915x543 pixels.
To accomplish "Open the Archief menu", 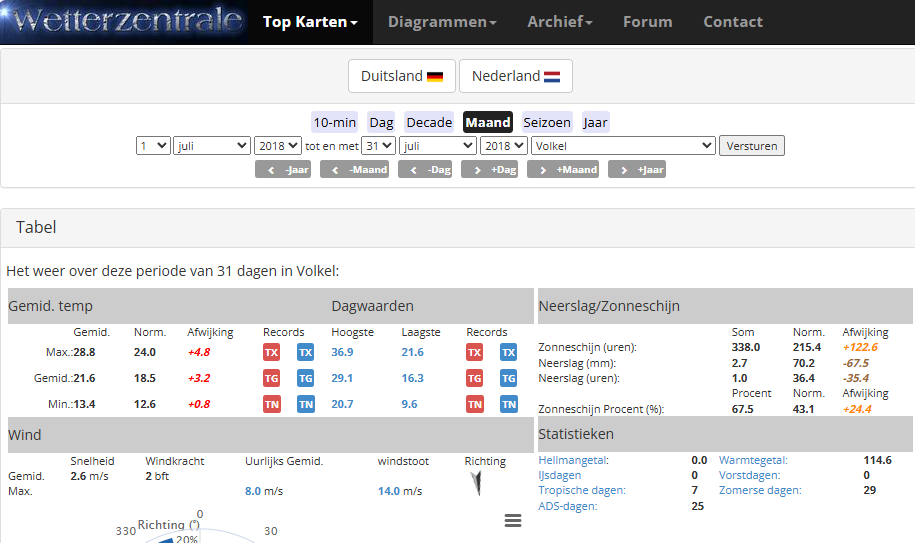I will [559, 22].
